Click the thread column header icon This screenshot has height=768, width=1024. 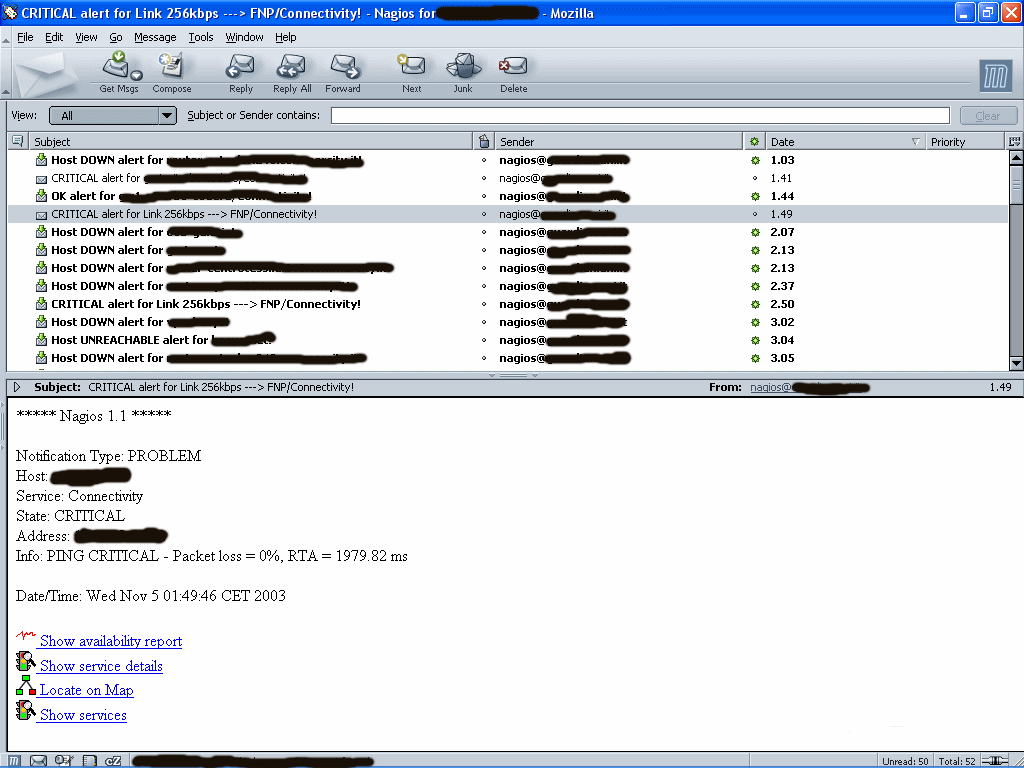18,141
